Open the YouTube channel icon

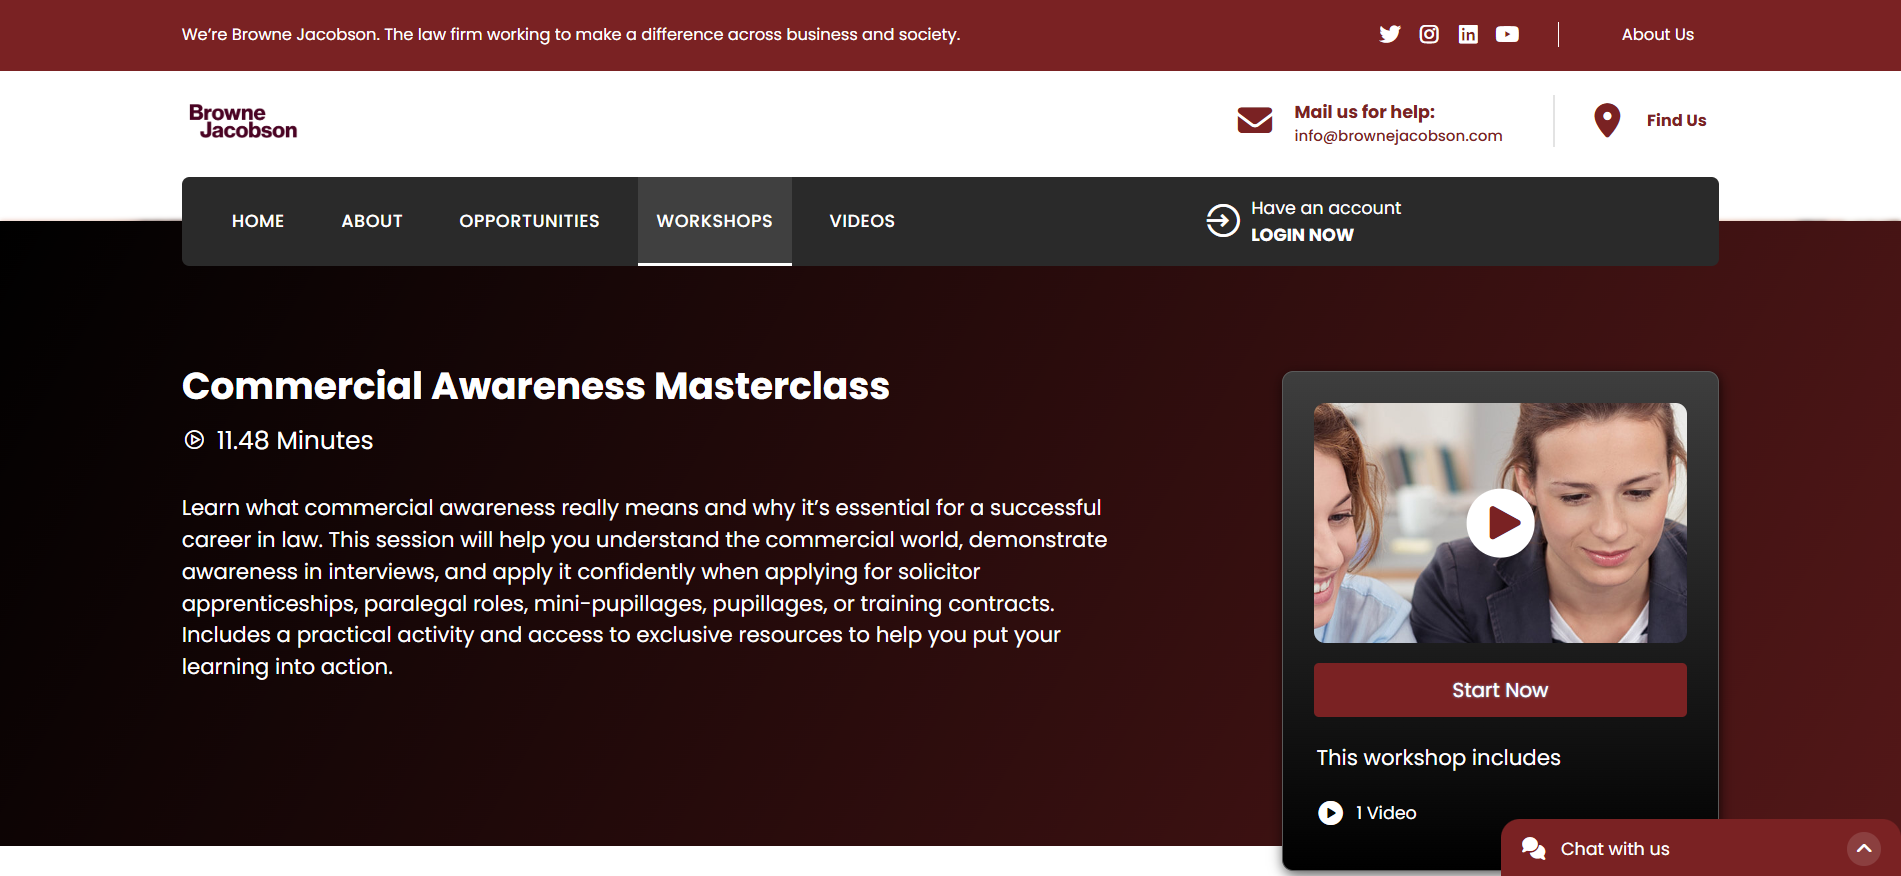1507,34
